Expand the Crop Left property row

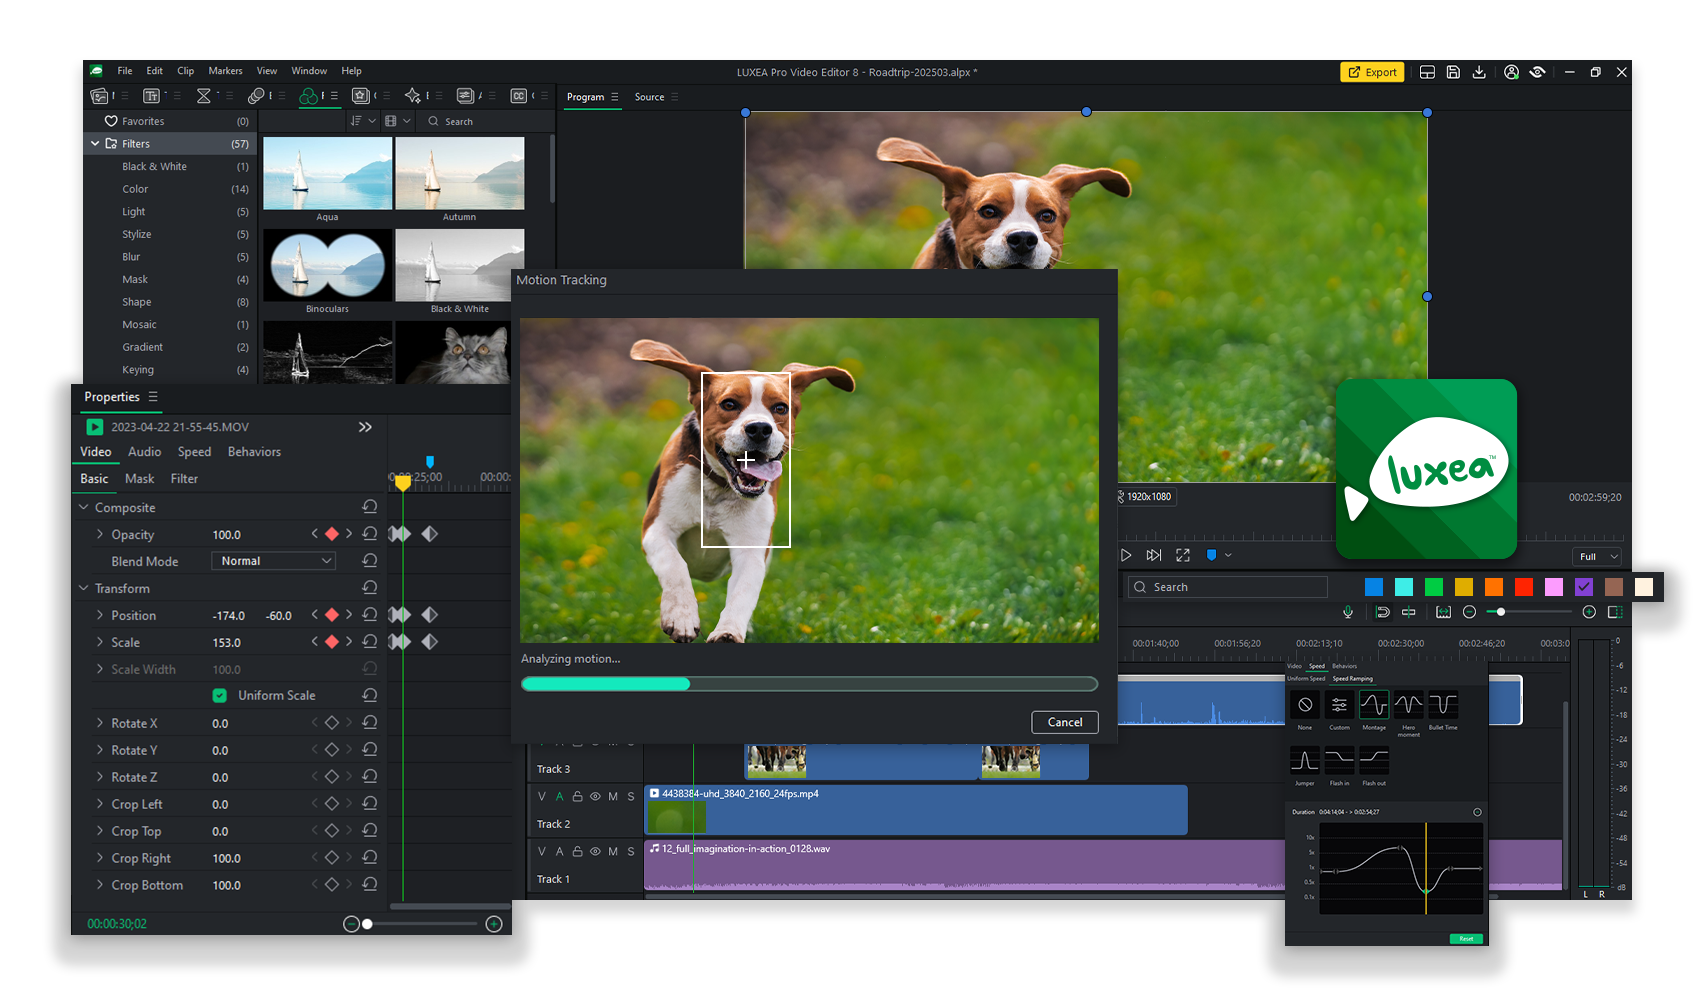pos(100,804)
